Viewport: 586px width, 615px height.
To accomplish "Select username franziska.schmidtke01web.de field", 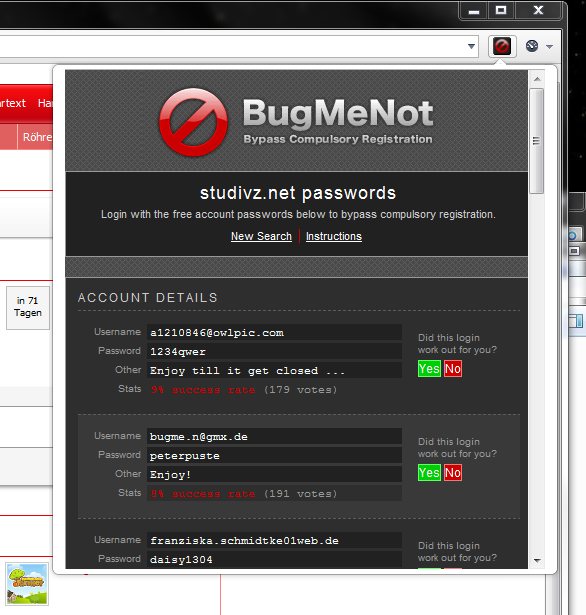I will 274,540.
